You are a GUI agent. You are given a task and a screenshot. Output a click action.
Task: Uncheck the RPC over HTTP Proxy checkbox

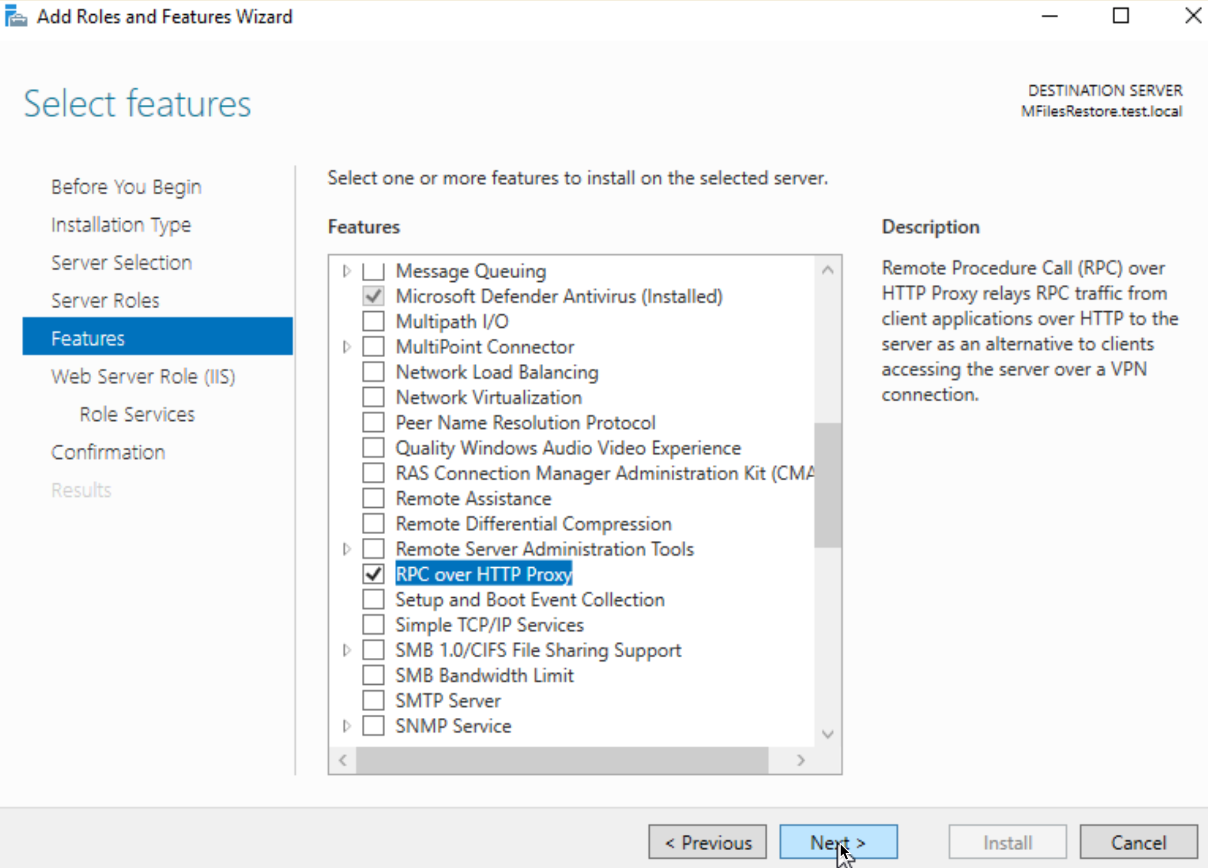coord(373,574)
